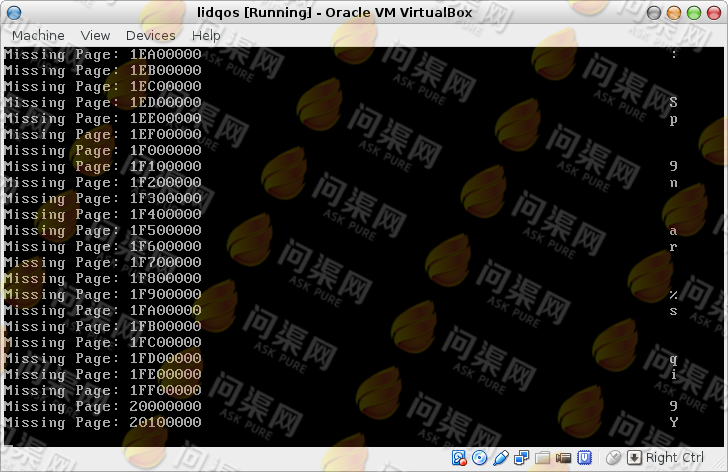Click the line 'Missing Page: 20100000'
This screenshot has height=472, width=728.
103,422
